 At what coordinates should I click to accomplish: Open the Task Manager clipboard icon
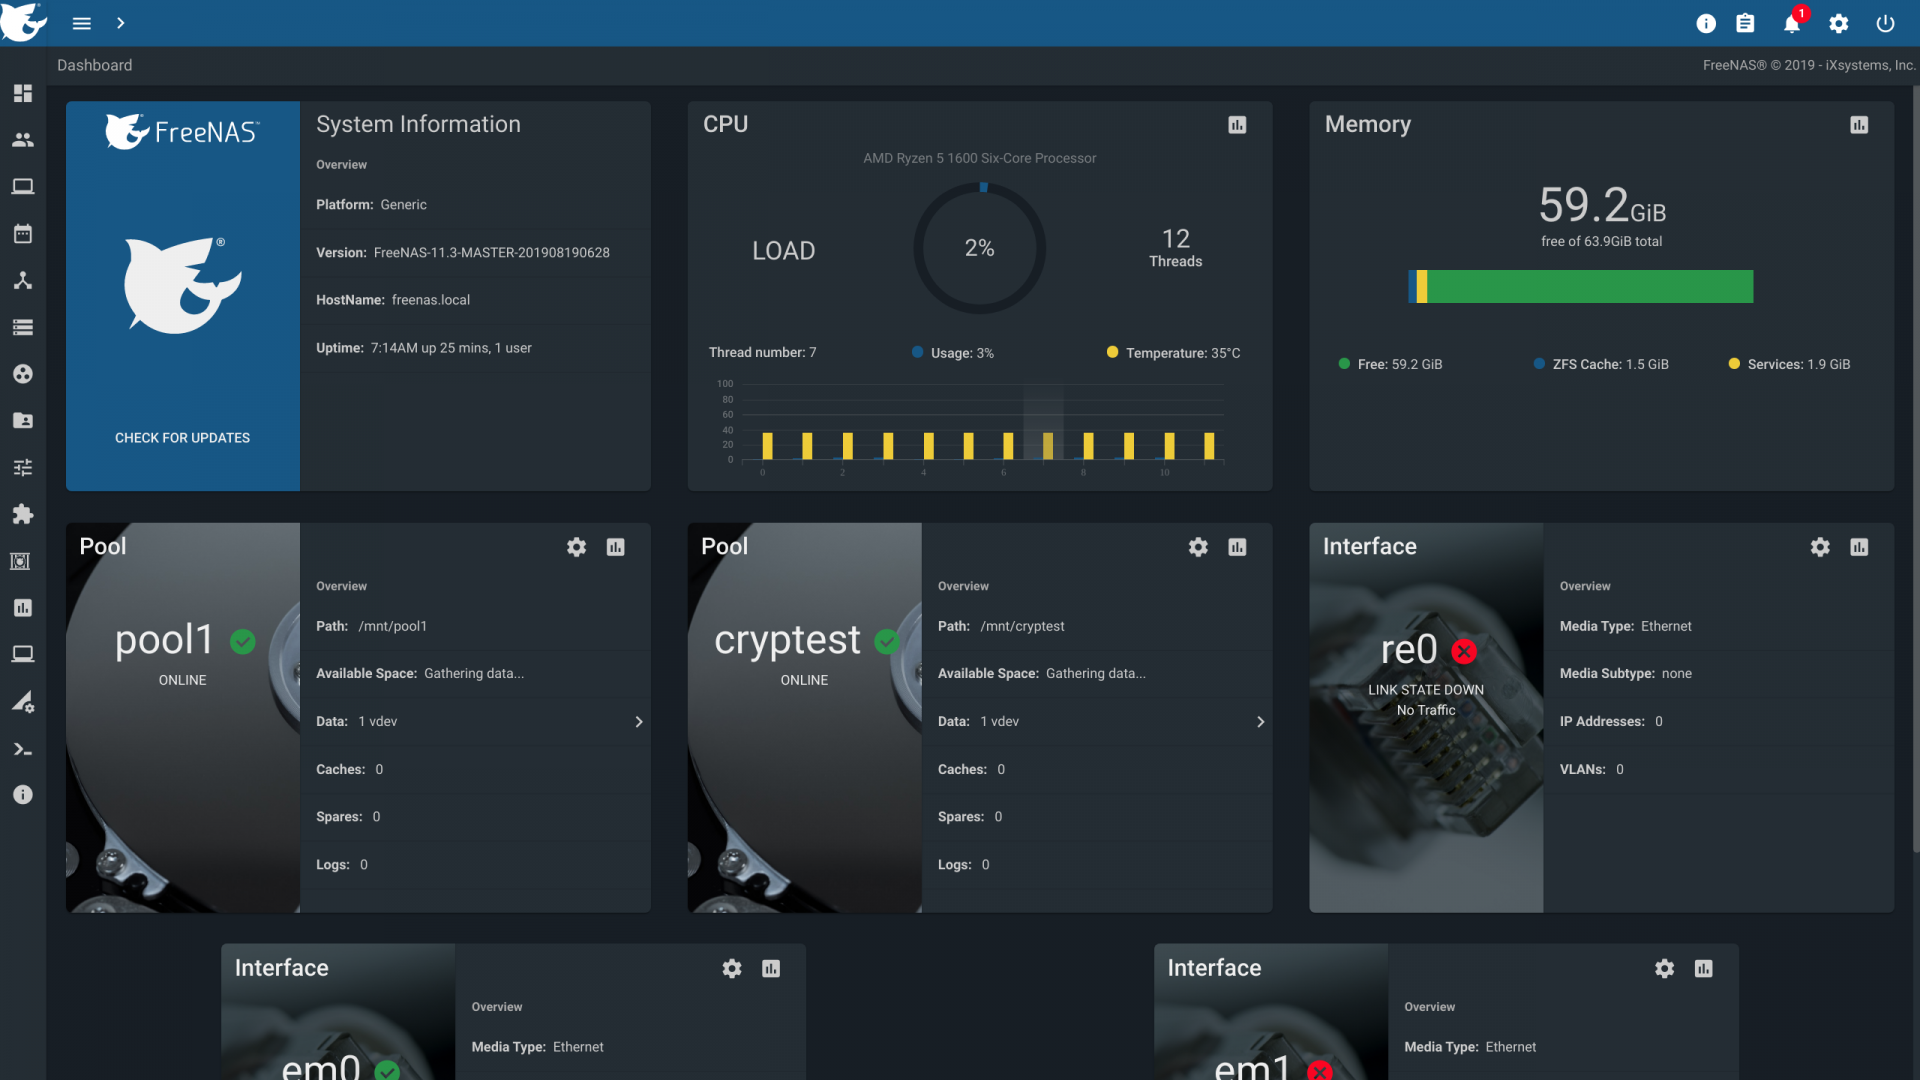(x=1745, y=24)
